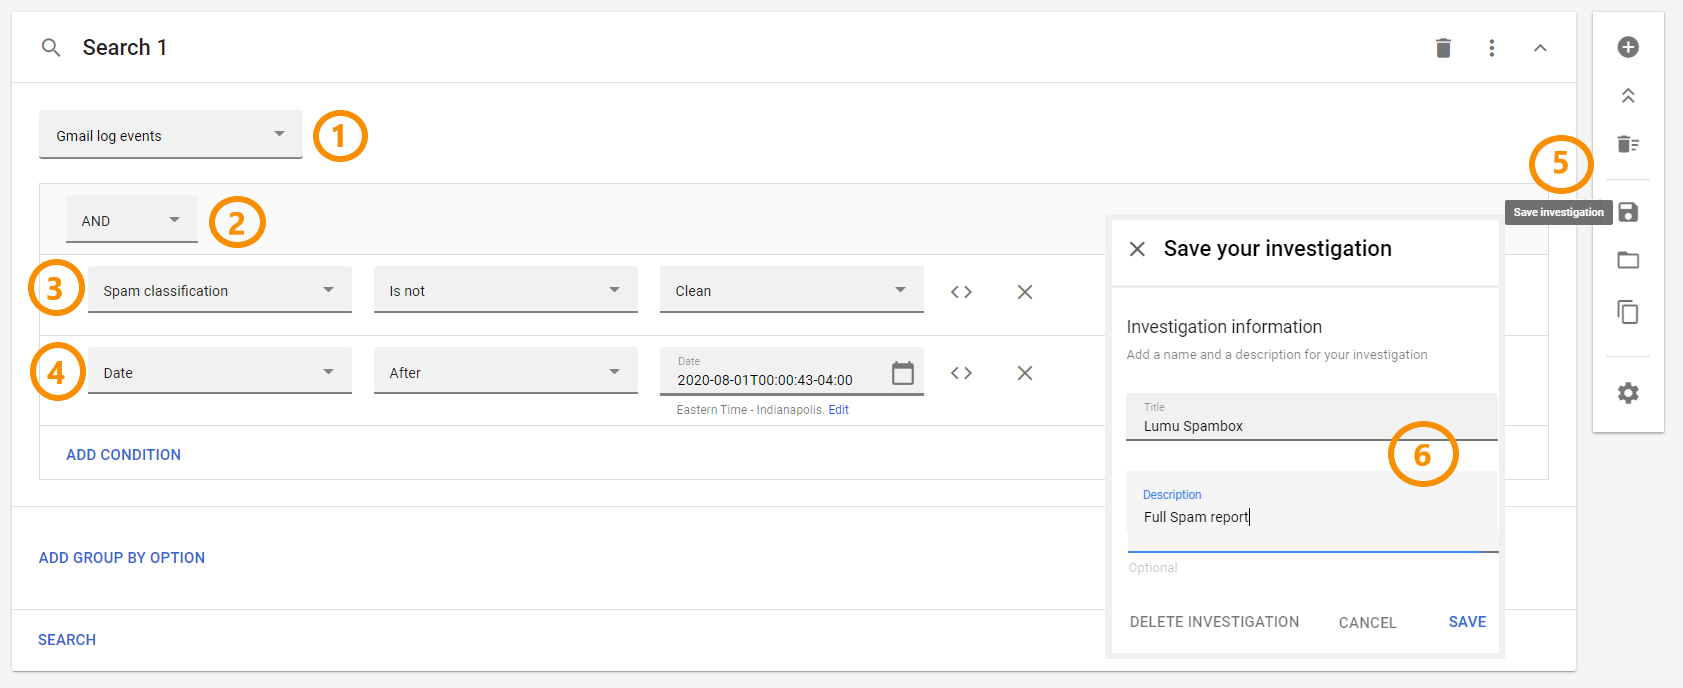
Task: Click the trash icon in Search 1 header
Action: [x=1443, y=48]
